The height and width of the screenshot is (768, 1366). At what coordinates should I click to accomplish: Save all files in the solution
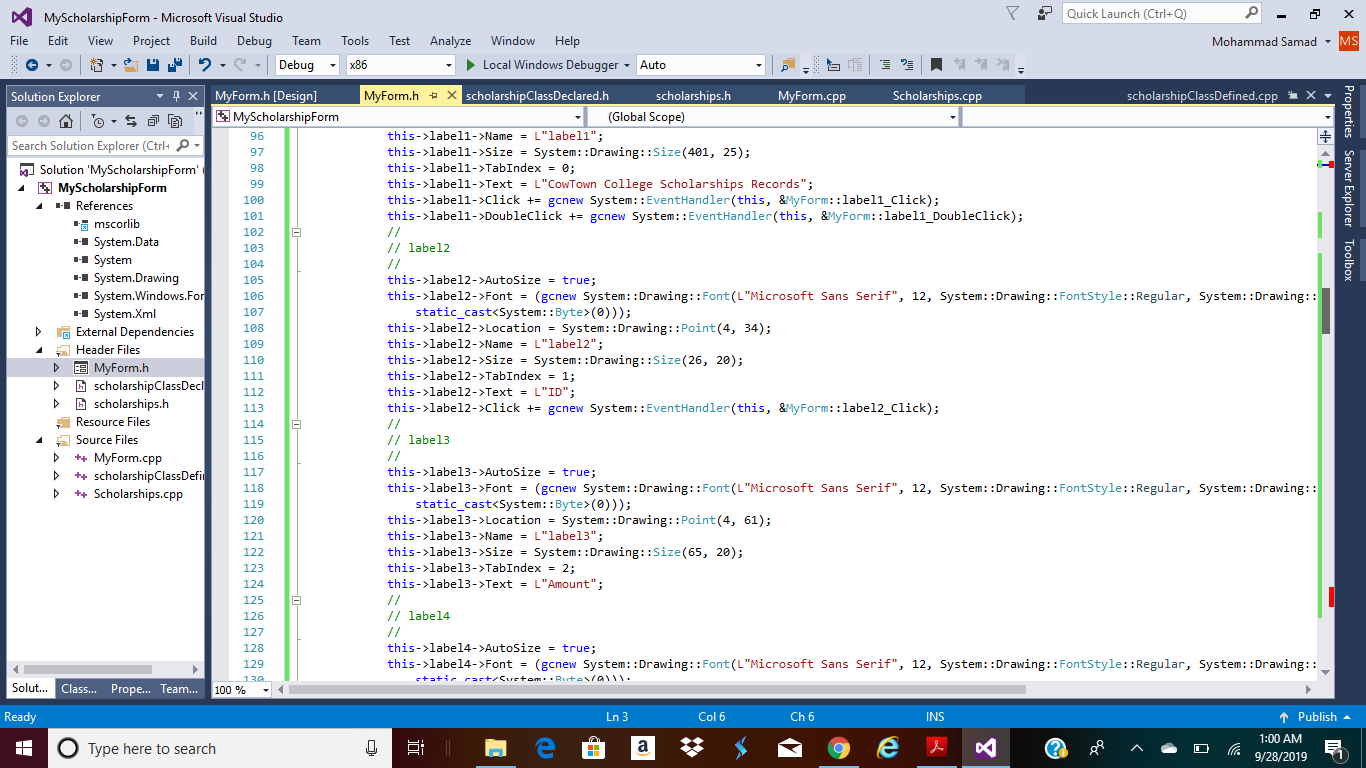pyautogui.click(x=173, y=65)
